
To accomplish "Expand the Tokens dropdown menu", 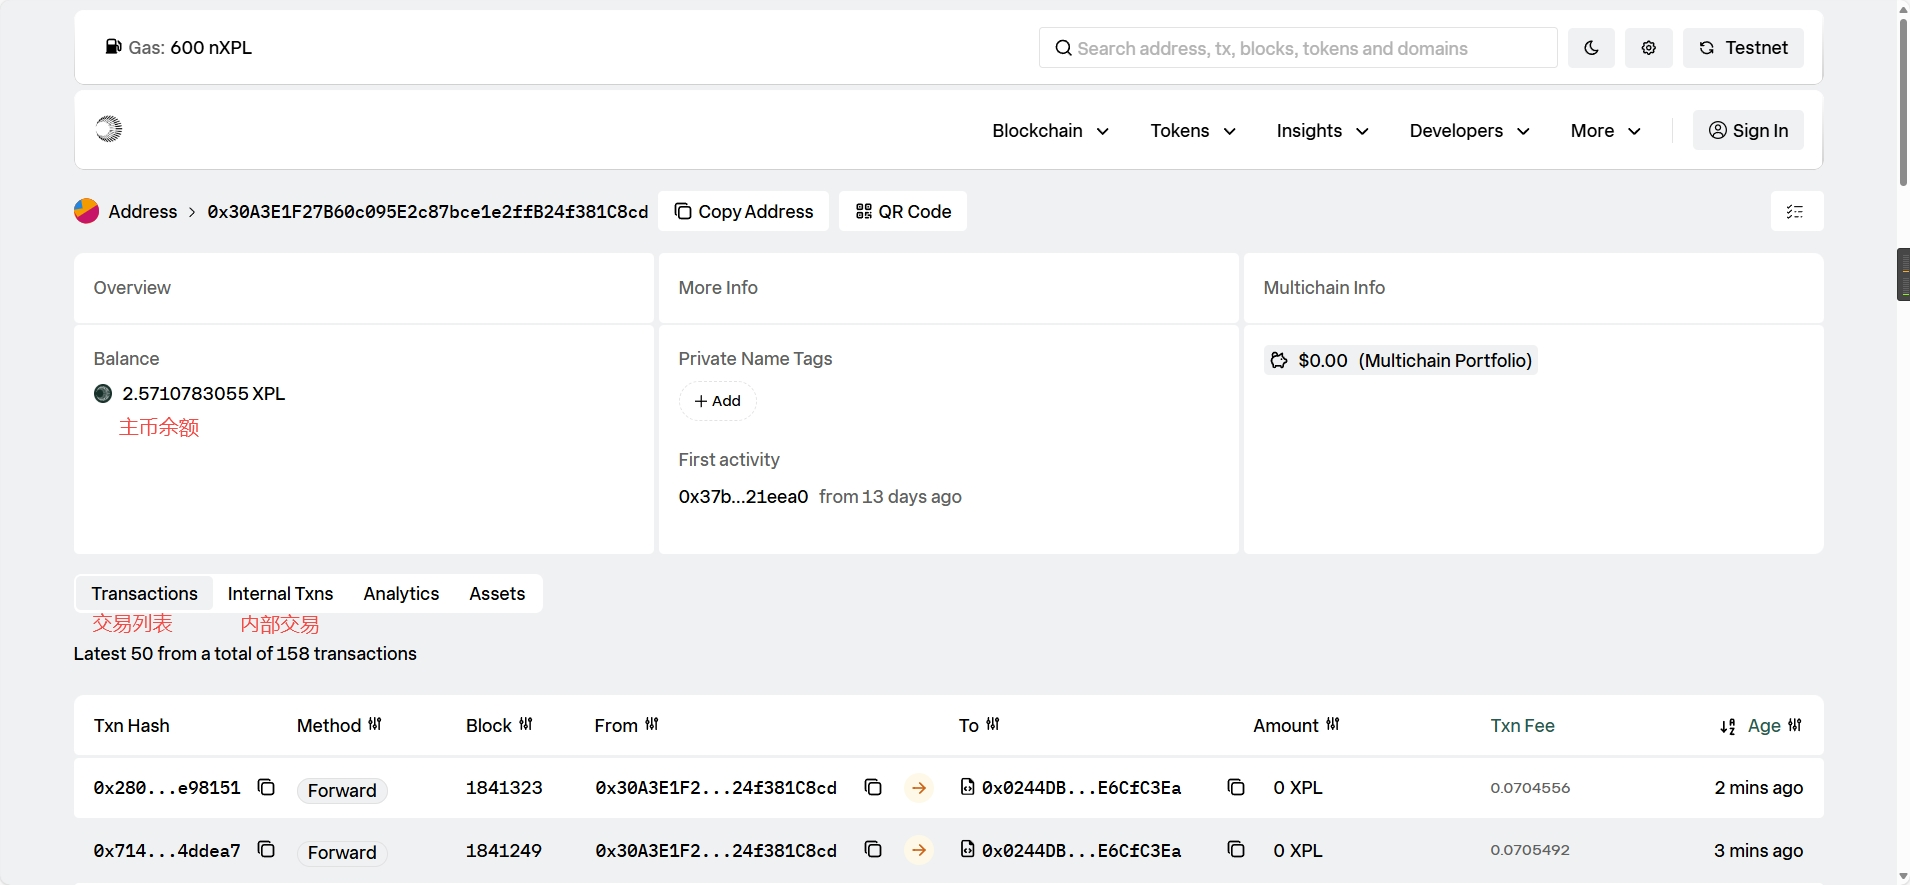I will click(1193, 131).
